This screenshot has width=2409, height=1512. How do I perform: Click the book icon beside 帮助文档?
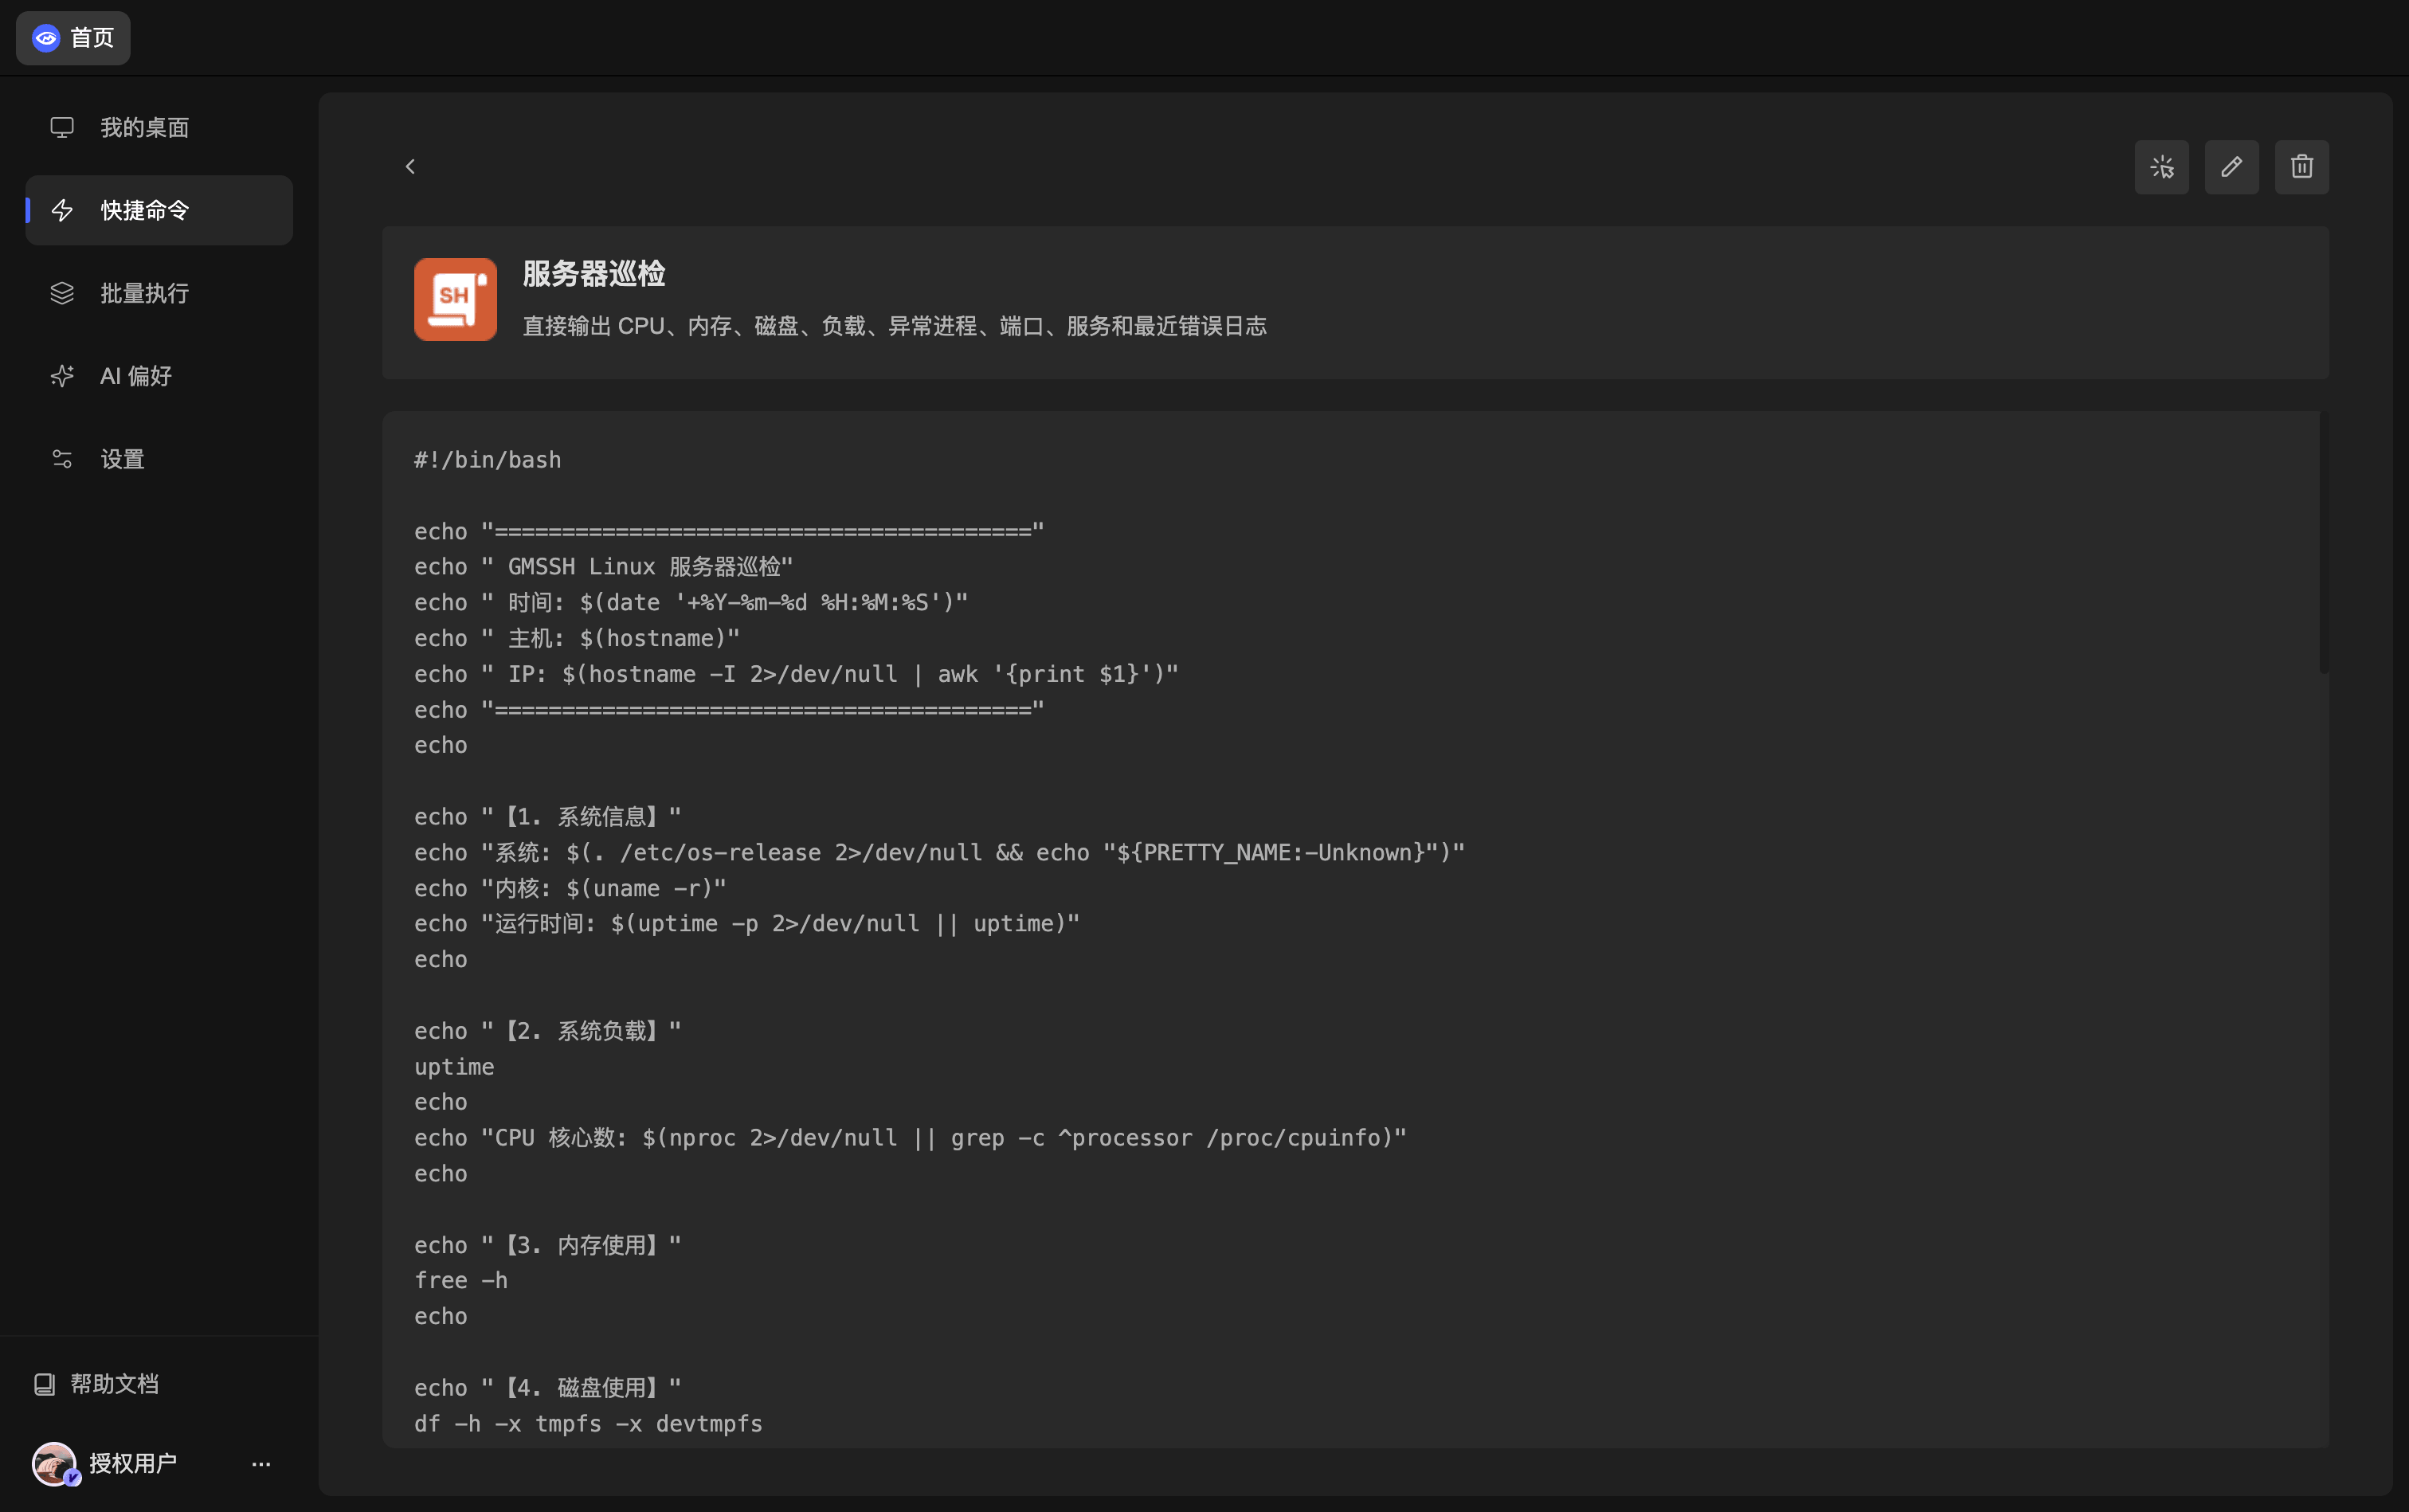click(x=45, y=1384)
